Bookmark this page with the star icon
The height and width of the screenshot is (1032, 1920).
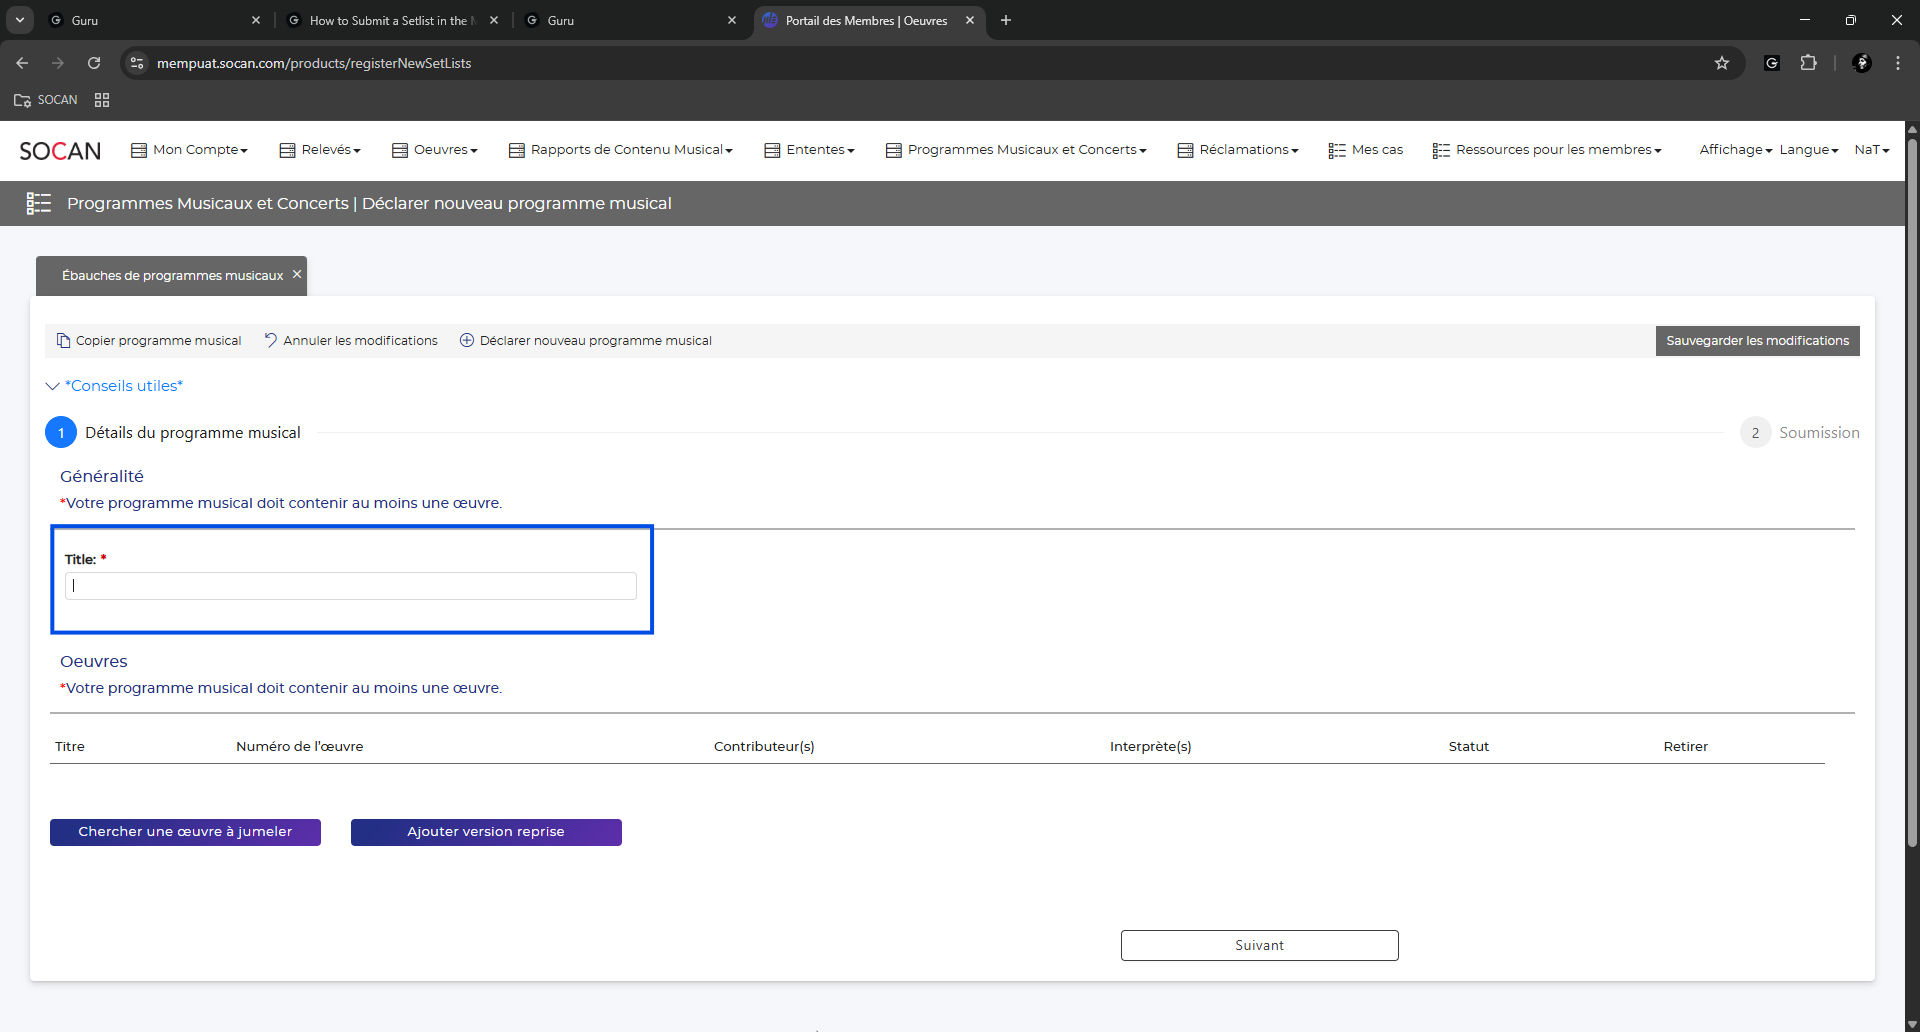(1721, 63)
